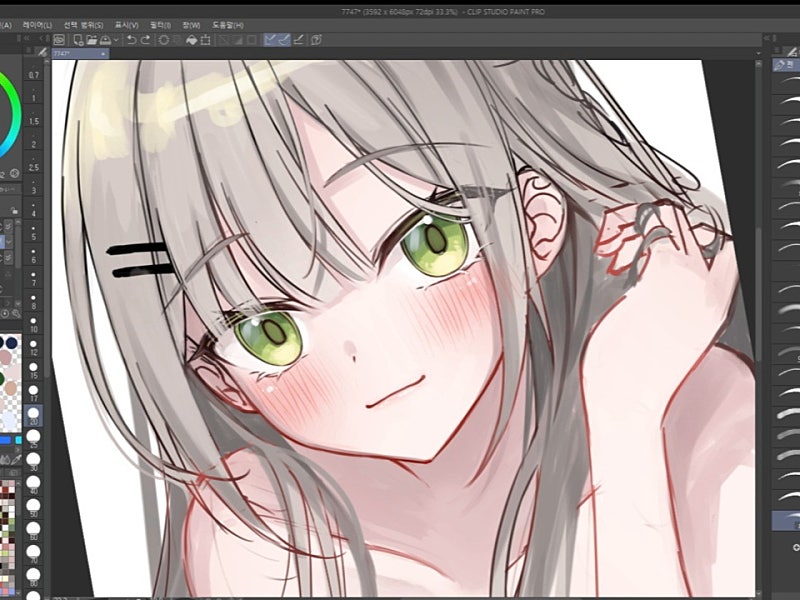The image size is (800, 600).
Task: Open the 표시(V) View menu
Action: (126, 24)
